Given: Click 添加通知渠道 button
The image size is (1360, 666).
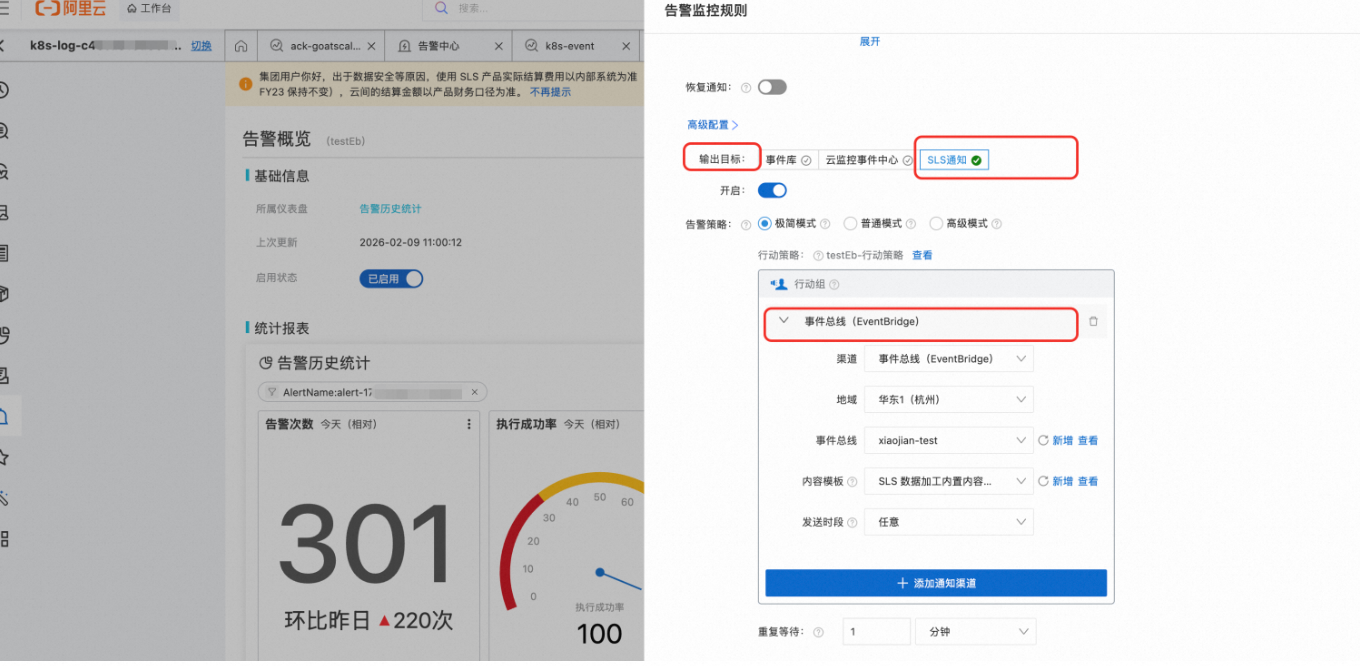Looking at the screenshot, I should (x=936, y=583).
